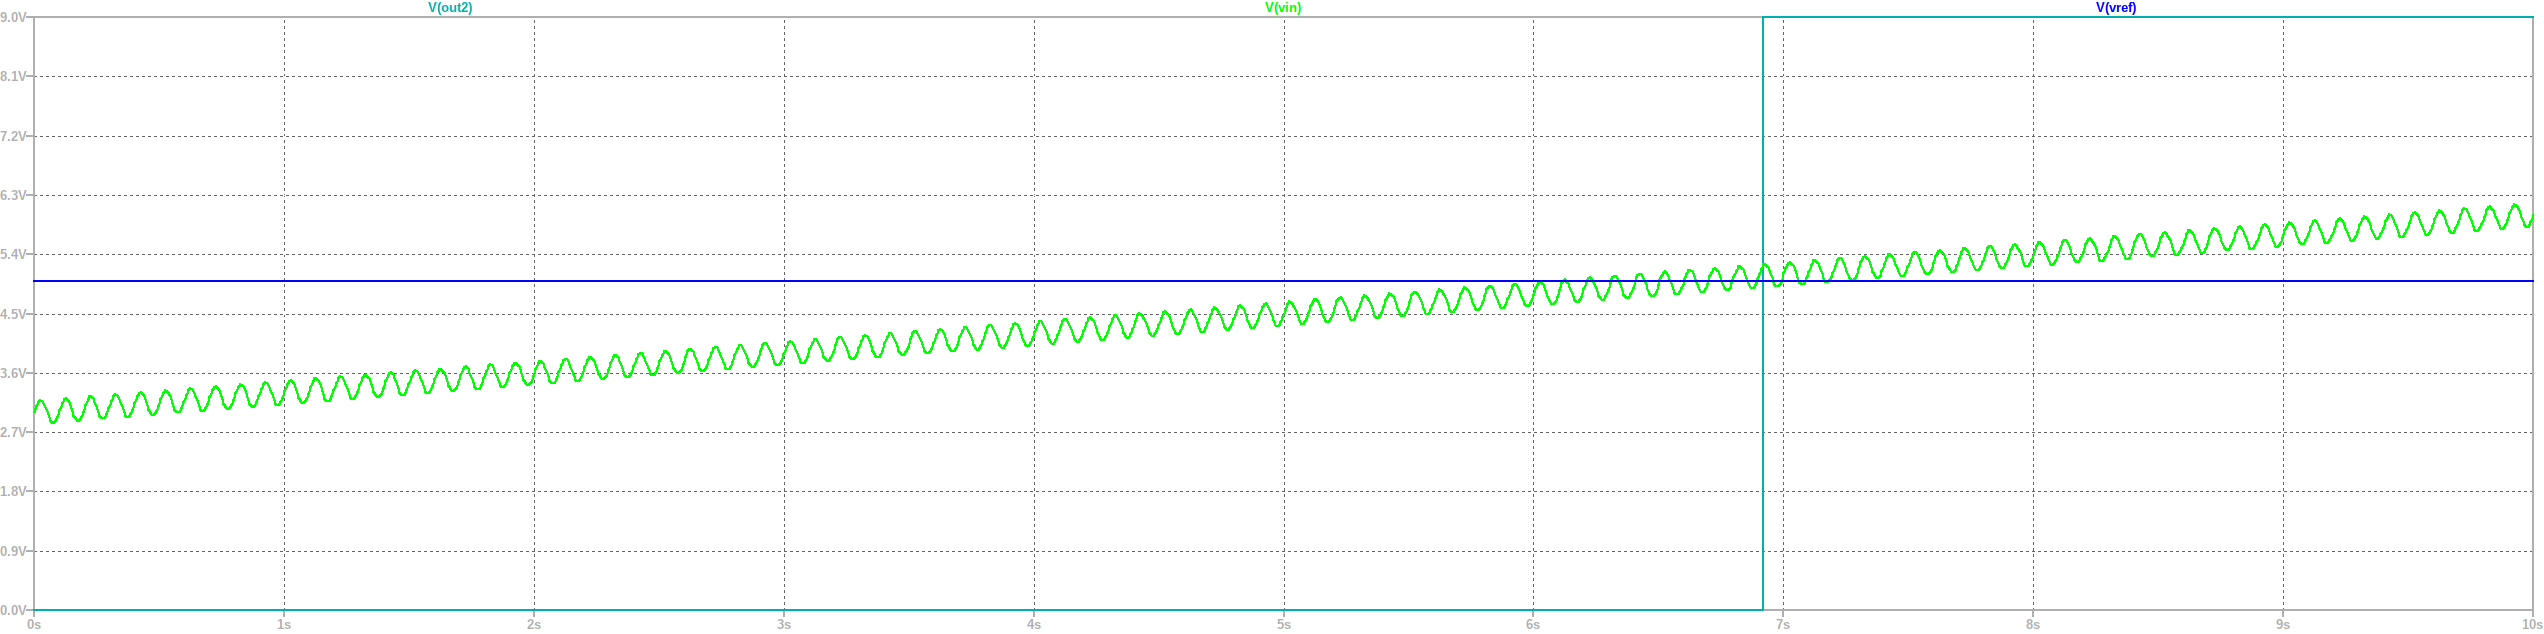Click the 5.4V tick label on vertical axis
This screenshot has width=2544, height=634.
coord(14,255)
